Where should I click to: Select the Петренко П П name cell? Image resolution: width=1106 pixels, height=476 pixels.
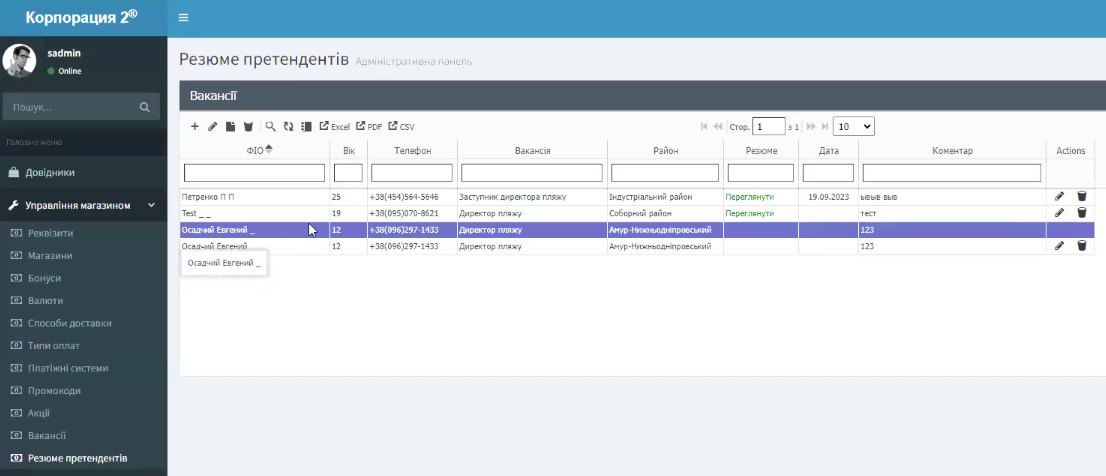click(x=255, y=197)
